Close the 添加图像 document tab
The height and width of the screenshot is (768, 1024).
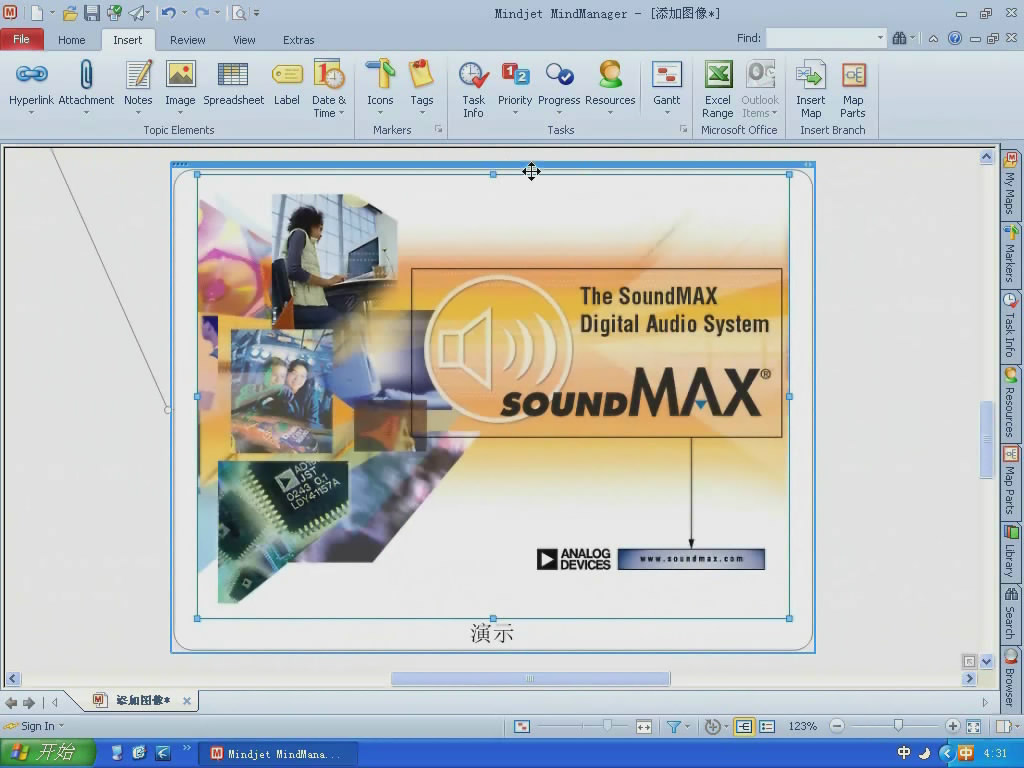187,701
